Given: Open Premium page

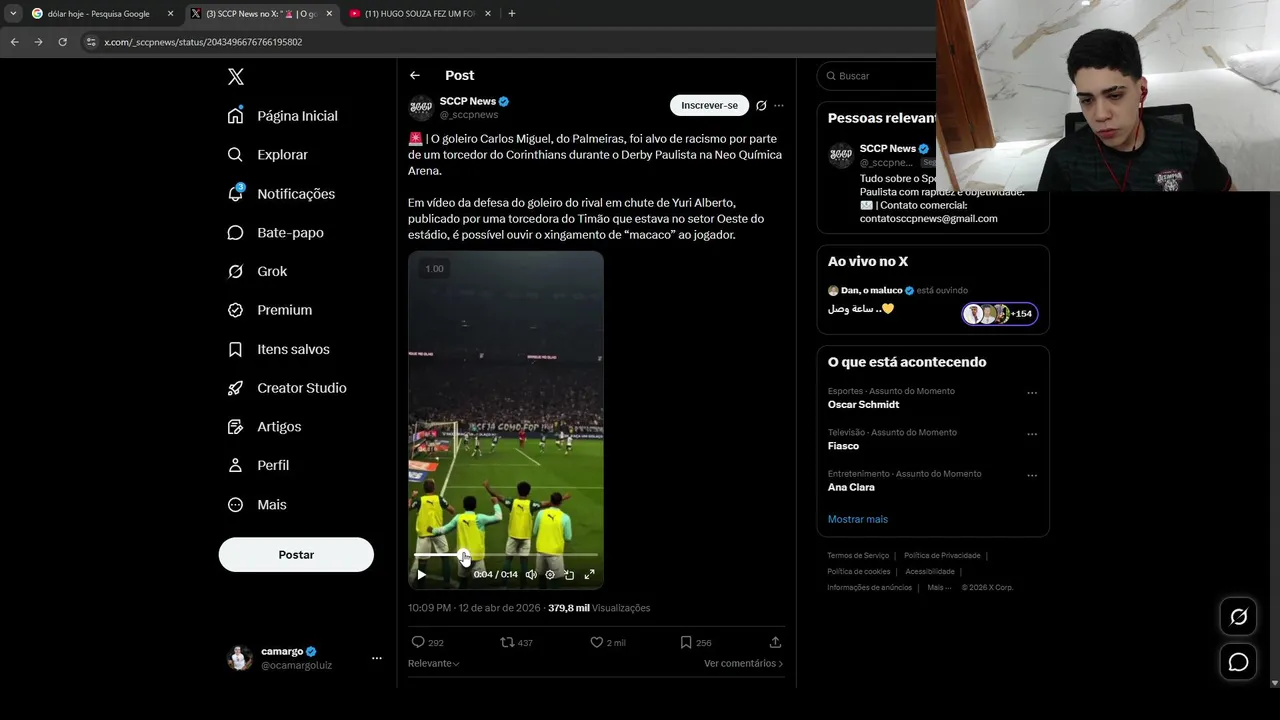Looking at the screenshot, I should (x=270, y=310).
